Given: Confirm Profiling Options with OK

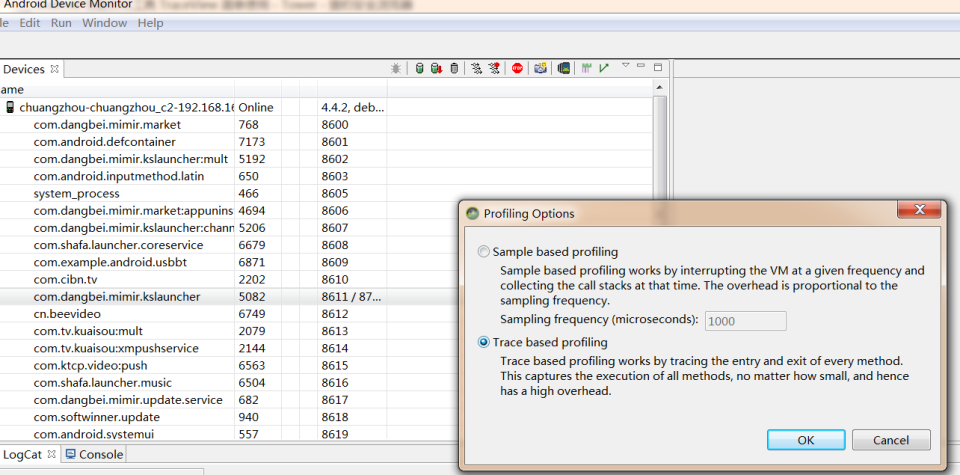Looking at the screenshot, I should pyautogui.click(x=806, y=440).
